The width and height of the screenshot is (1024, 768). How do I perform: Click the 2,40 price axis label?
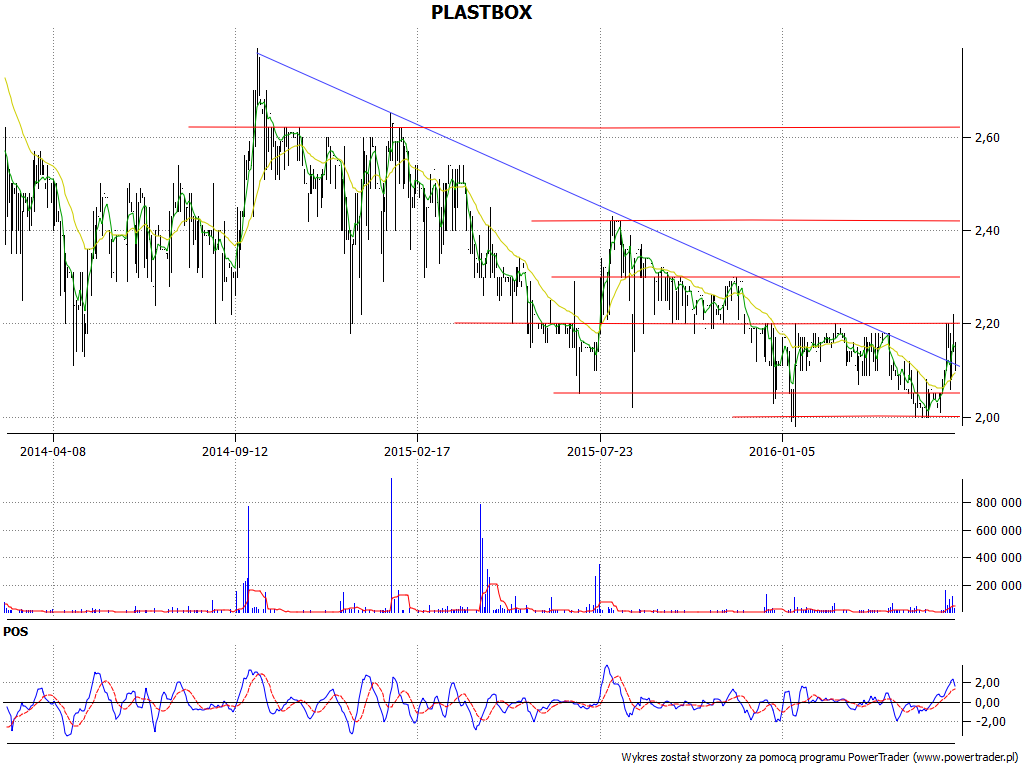click(x=987, y=231)
